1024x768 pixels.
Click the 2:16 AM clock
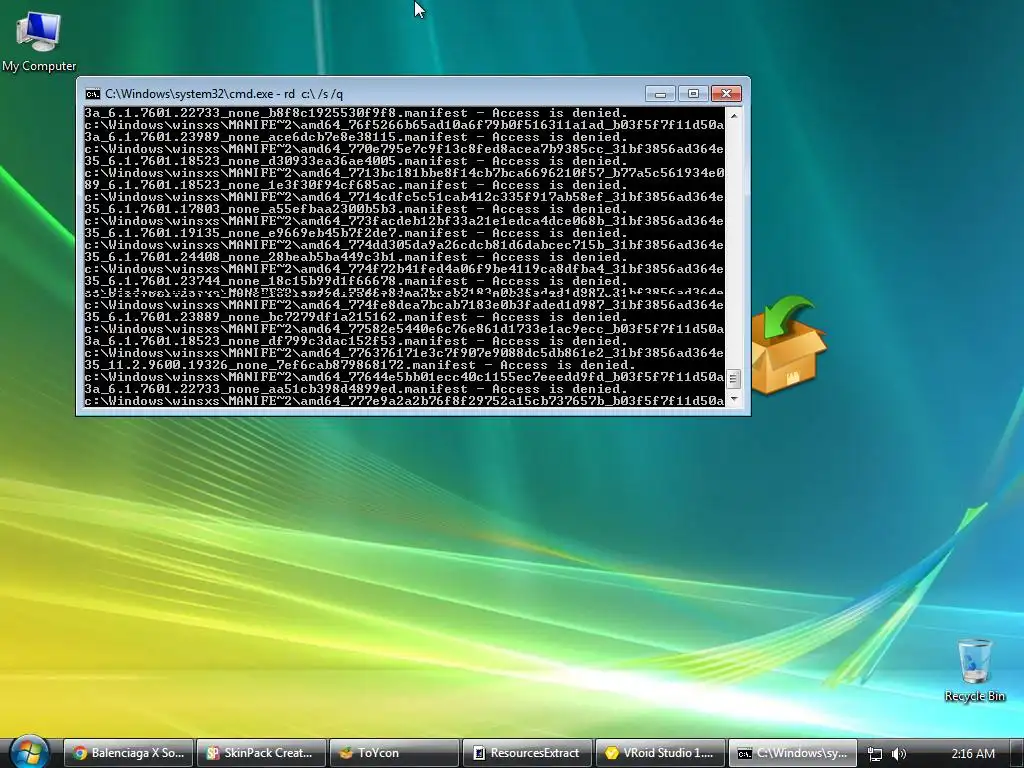[x=973, y=754]
